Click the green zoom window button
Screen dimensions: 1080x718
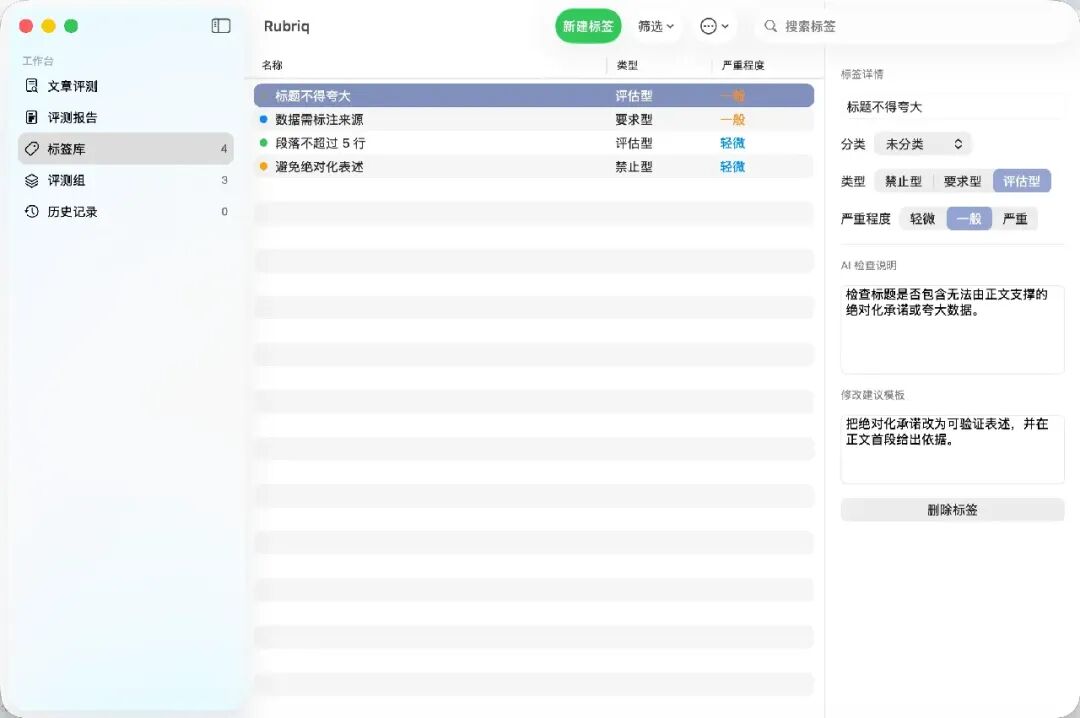(71, 26)
